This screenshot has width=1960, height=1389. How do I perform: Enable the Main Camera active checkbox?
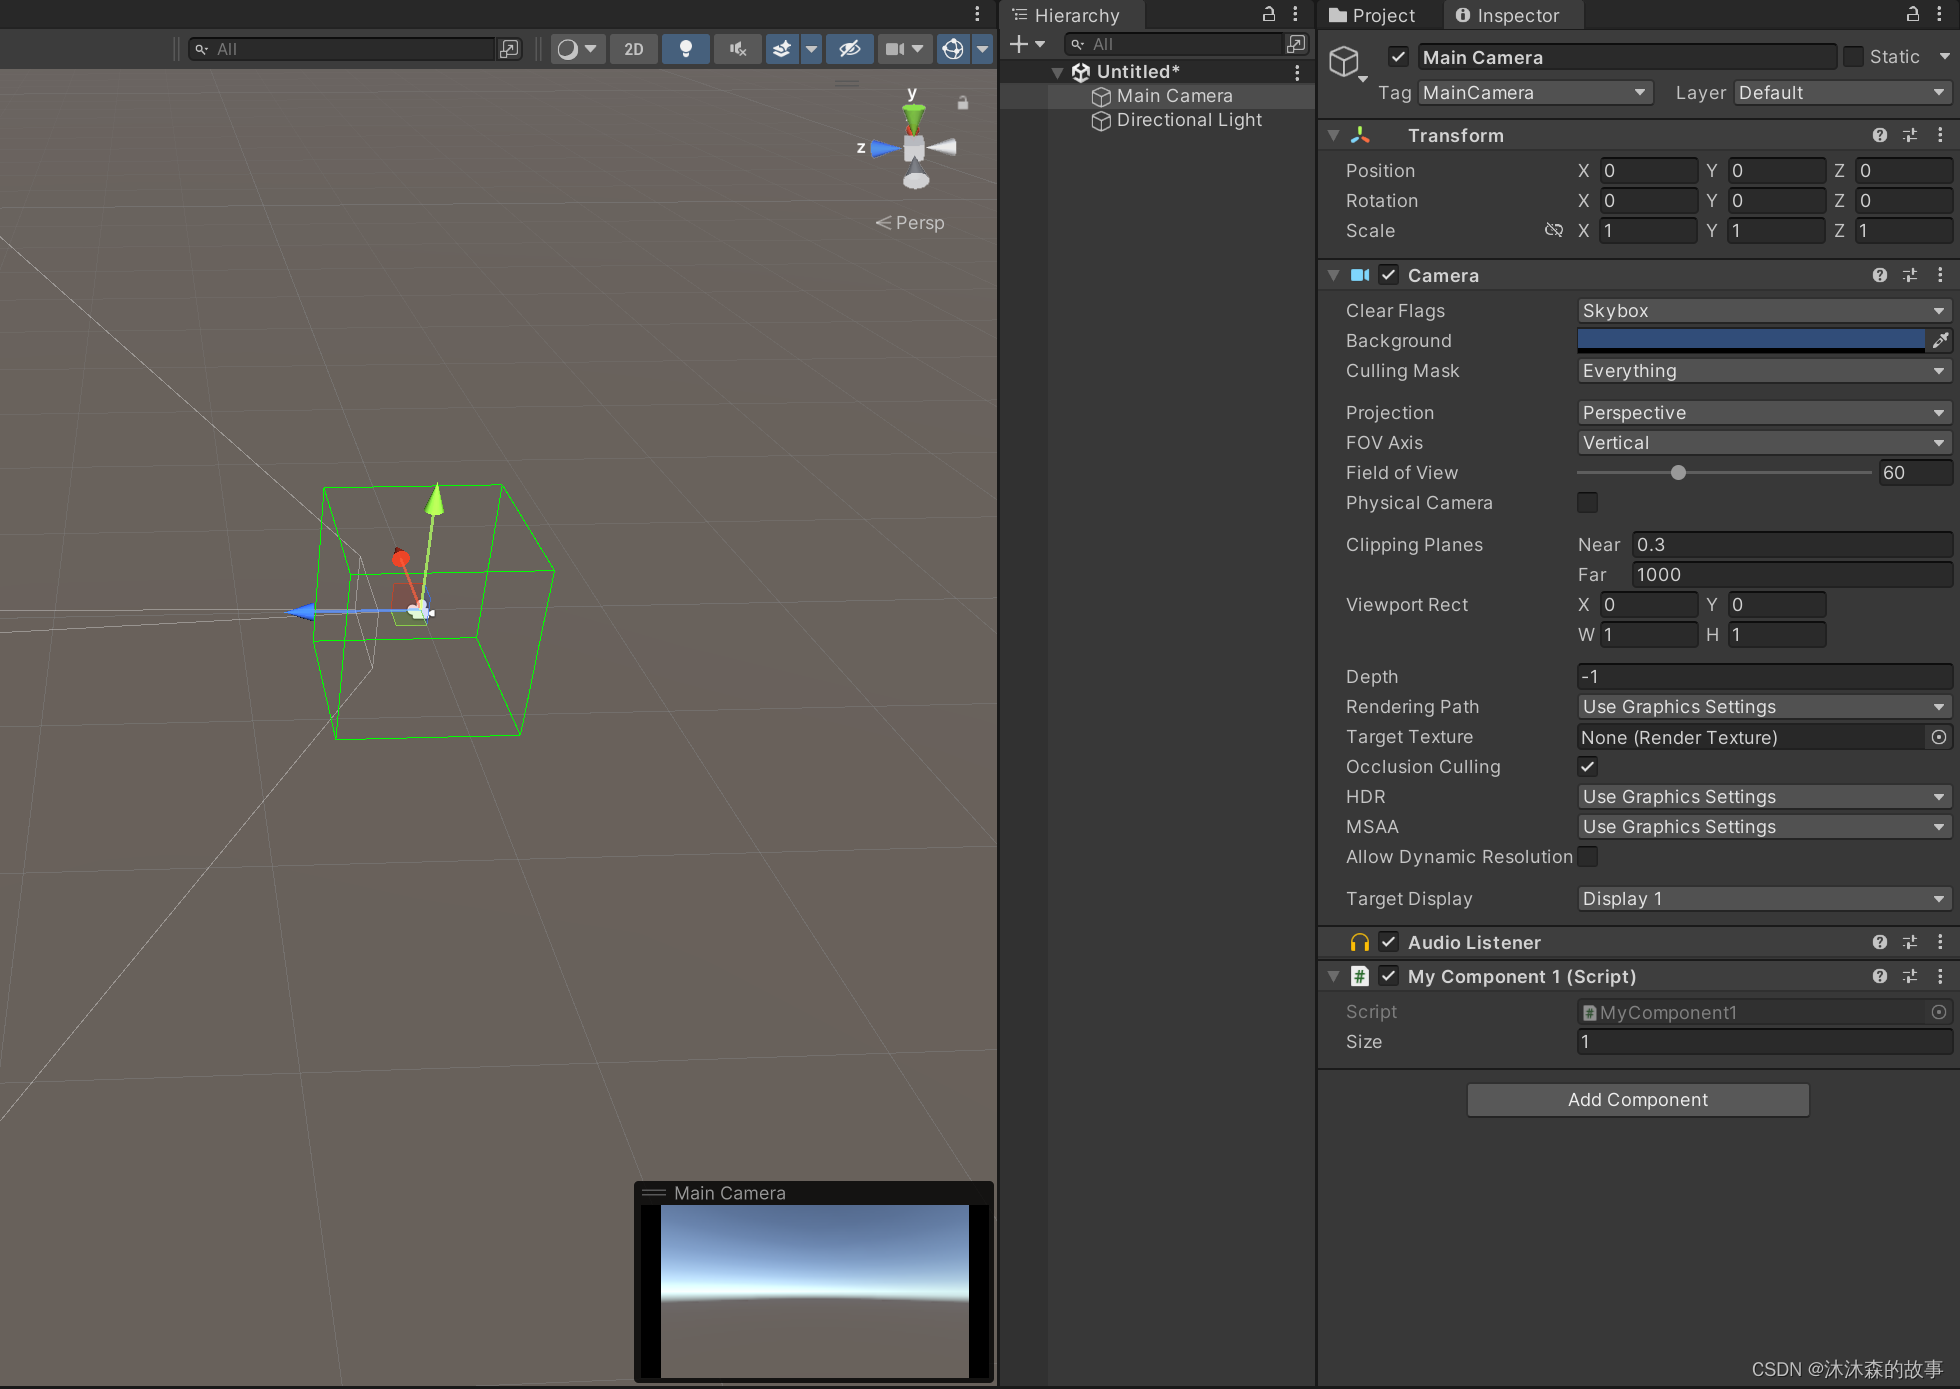[1399, 57]
